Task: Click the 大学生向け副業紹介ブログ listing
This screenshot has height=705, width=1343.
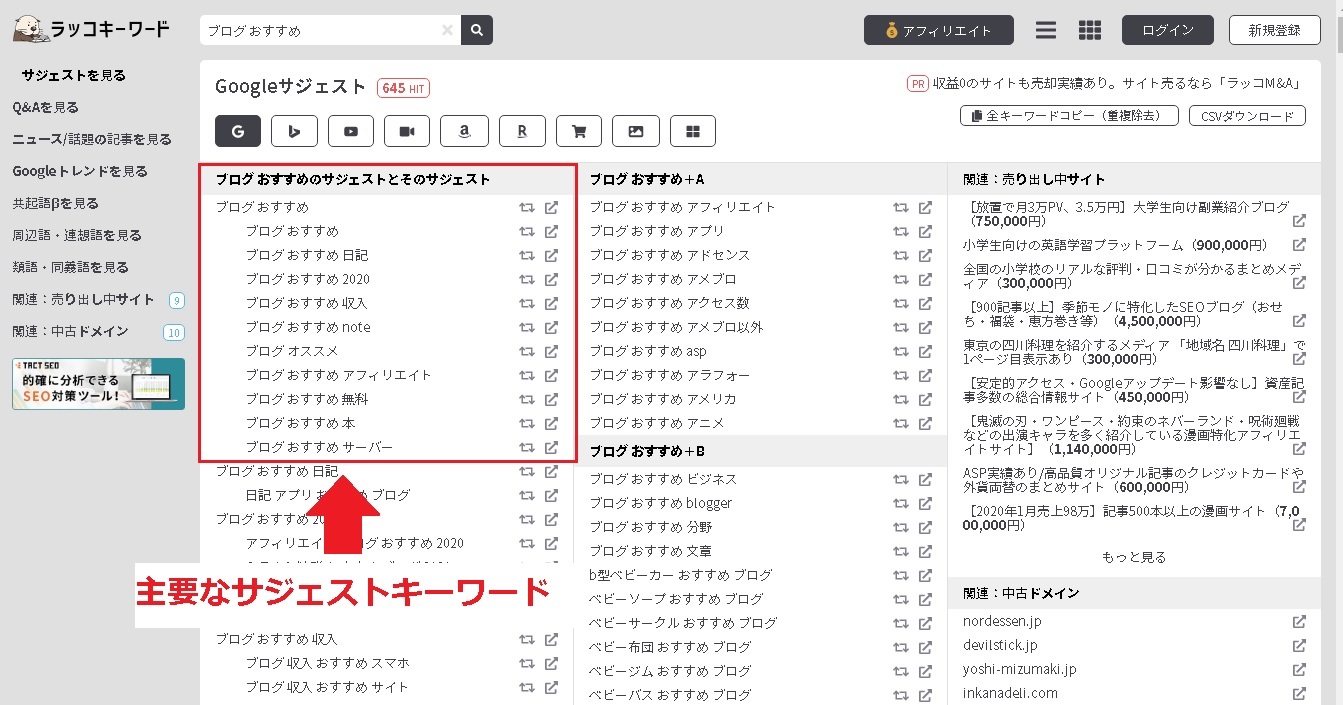Action: coord(1127,214)
